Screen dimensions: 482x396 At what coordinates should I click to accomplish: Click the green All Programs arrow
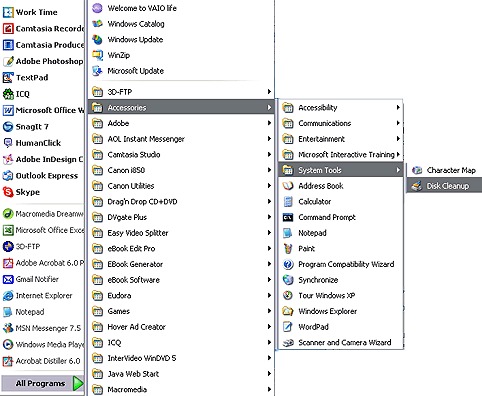coord(78,383)
